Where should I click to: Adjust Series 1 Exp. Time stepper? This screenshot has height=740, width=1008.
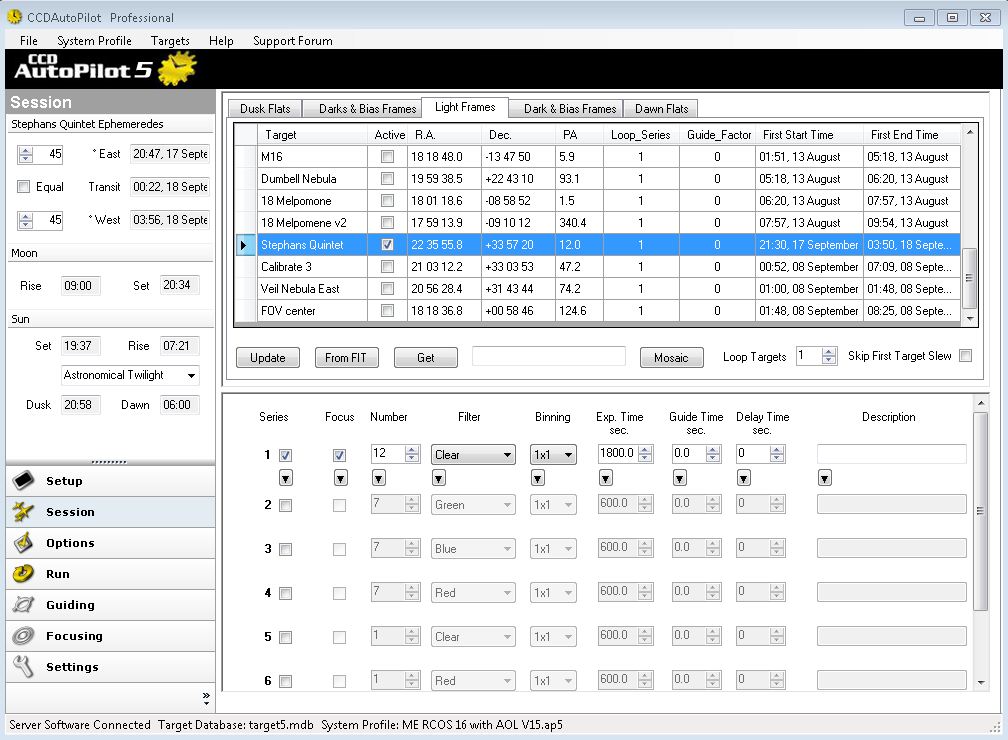point(645,454)
